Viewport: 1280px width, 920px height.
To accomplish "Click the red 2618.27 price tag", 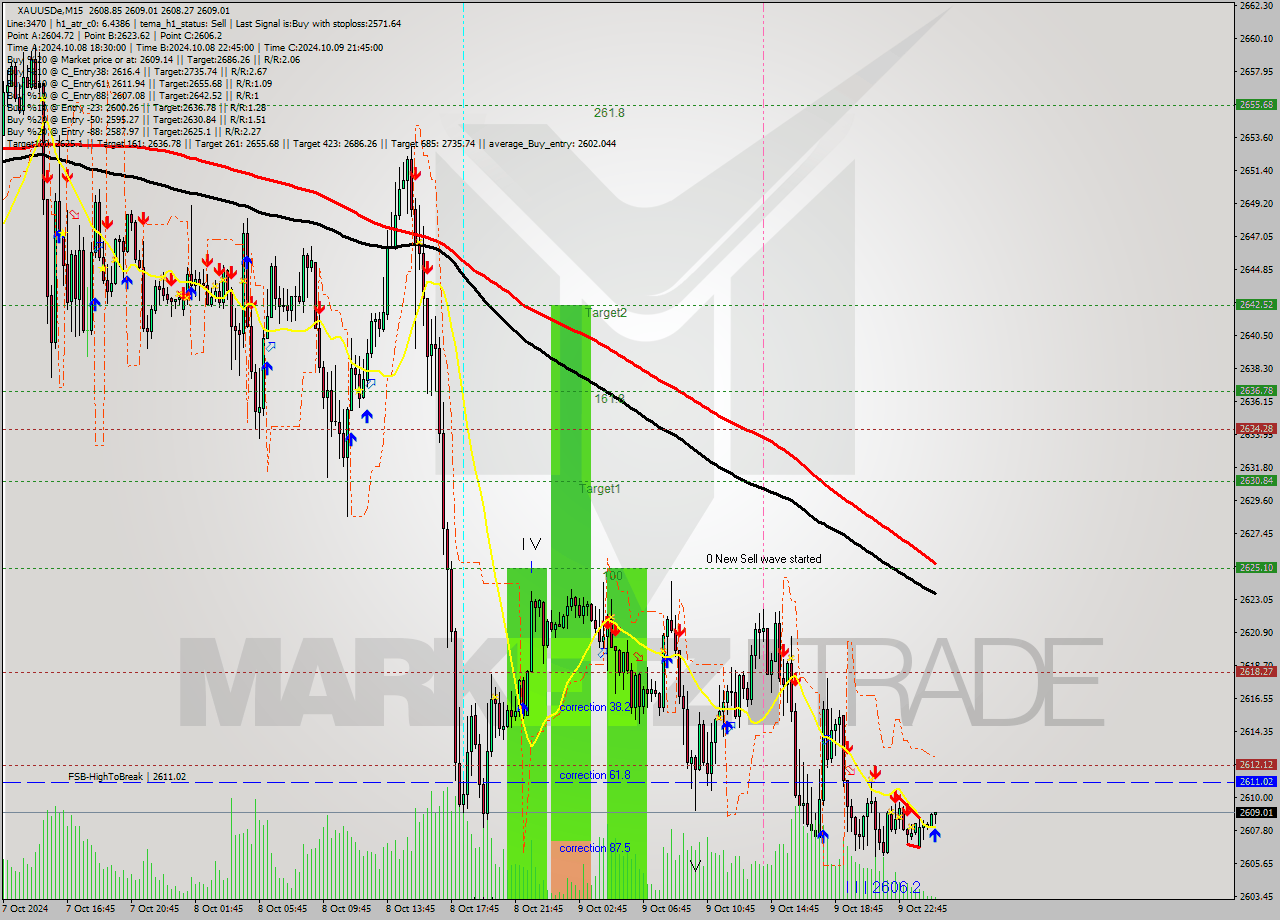I will 1256,671.
